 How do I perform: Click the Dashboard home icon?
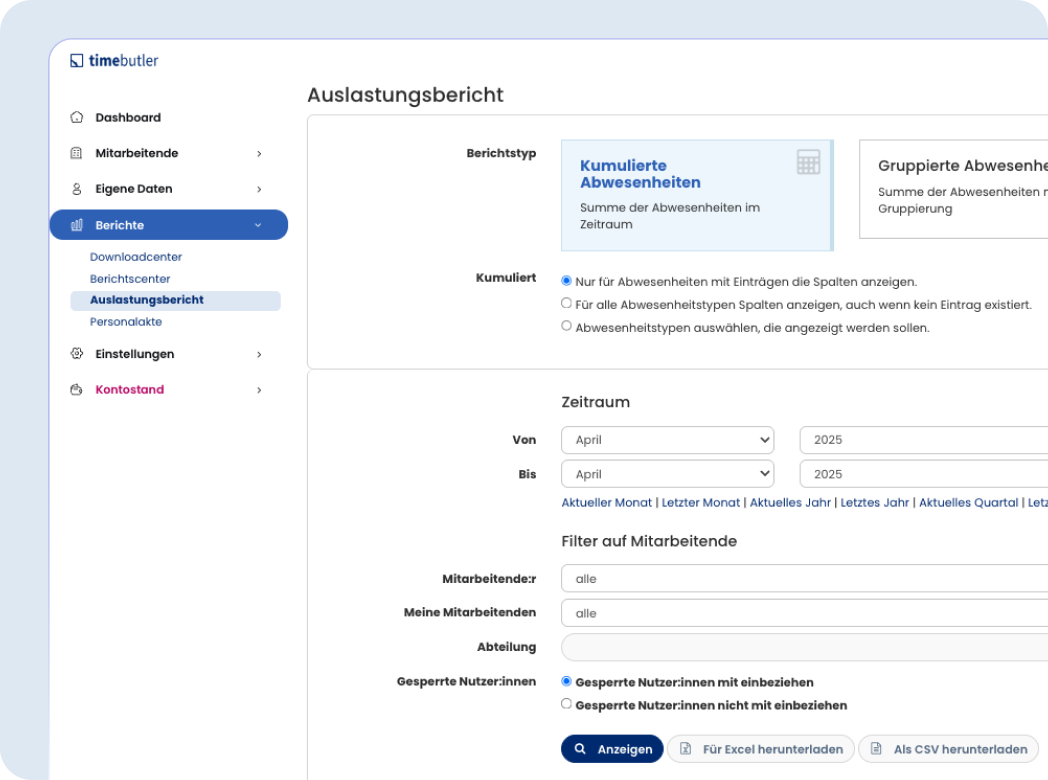(77, 118)
